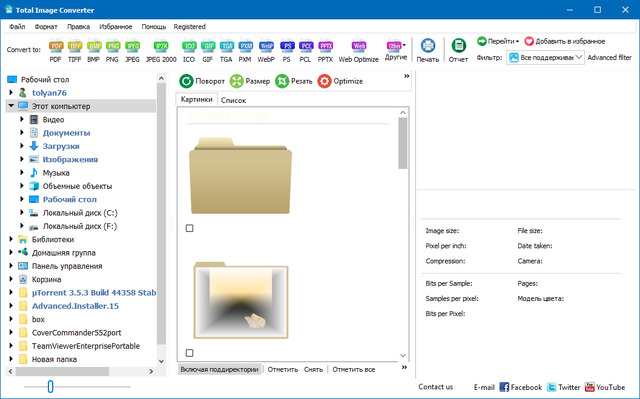The height and width of the screenshot is (399, 640).
Task: Select Документы in folder tree
Action: 66,133
